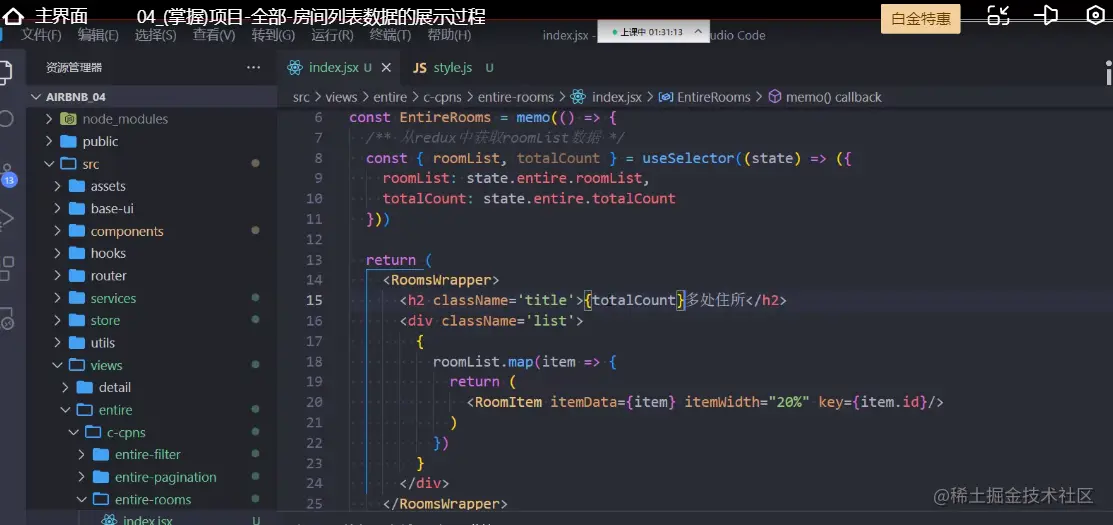Click the 上课中 01:31:13 timer
Image resolution: width=1113 pixels, height=525 pixels.
tap(650, 32)
